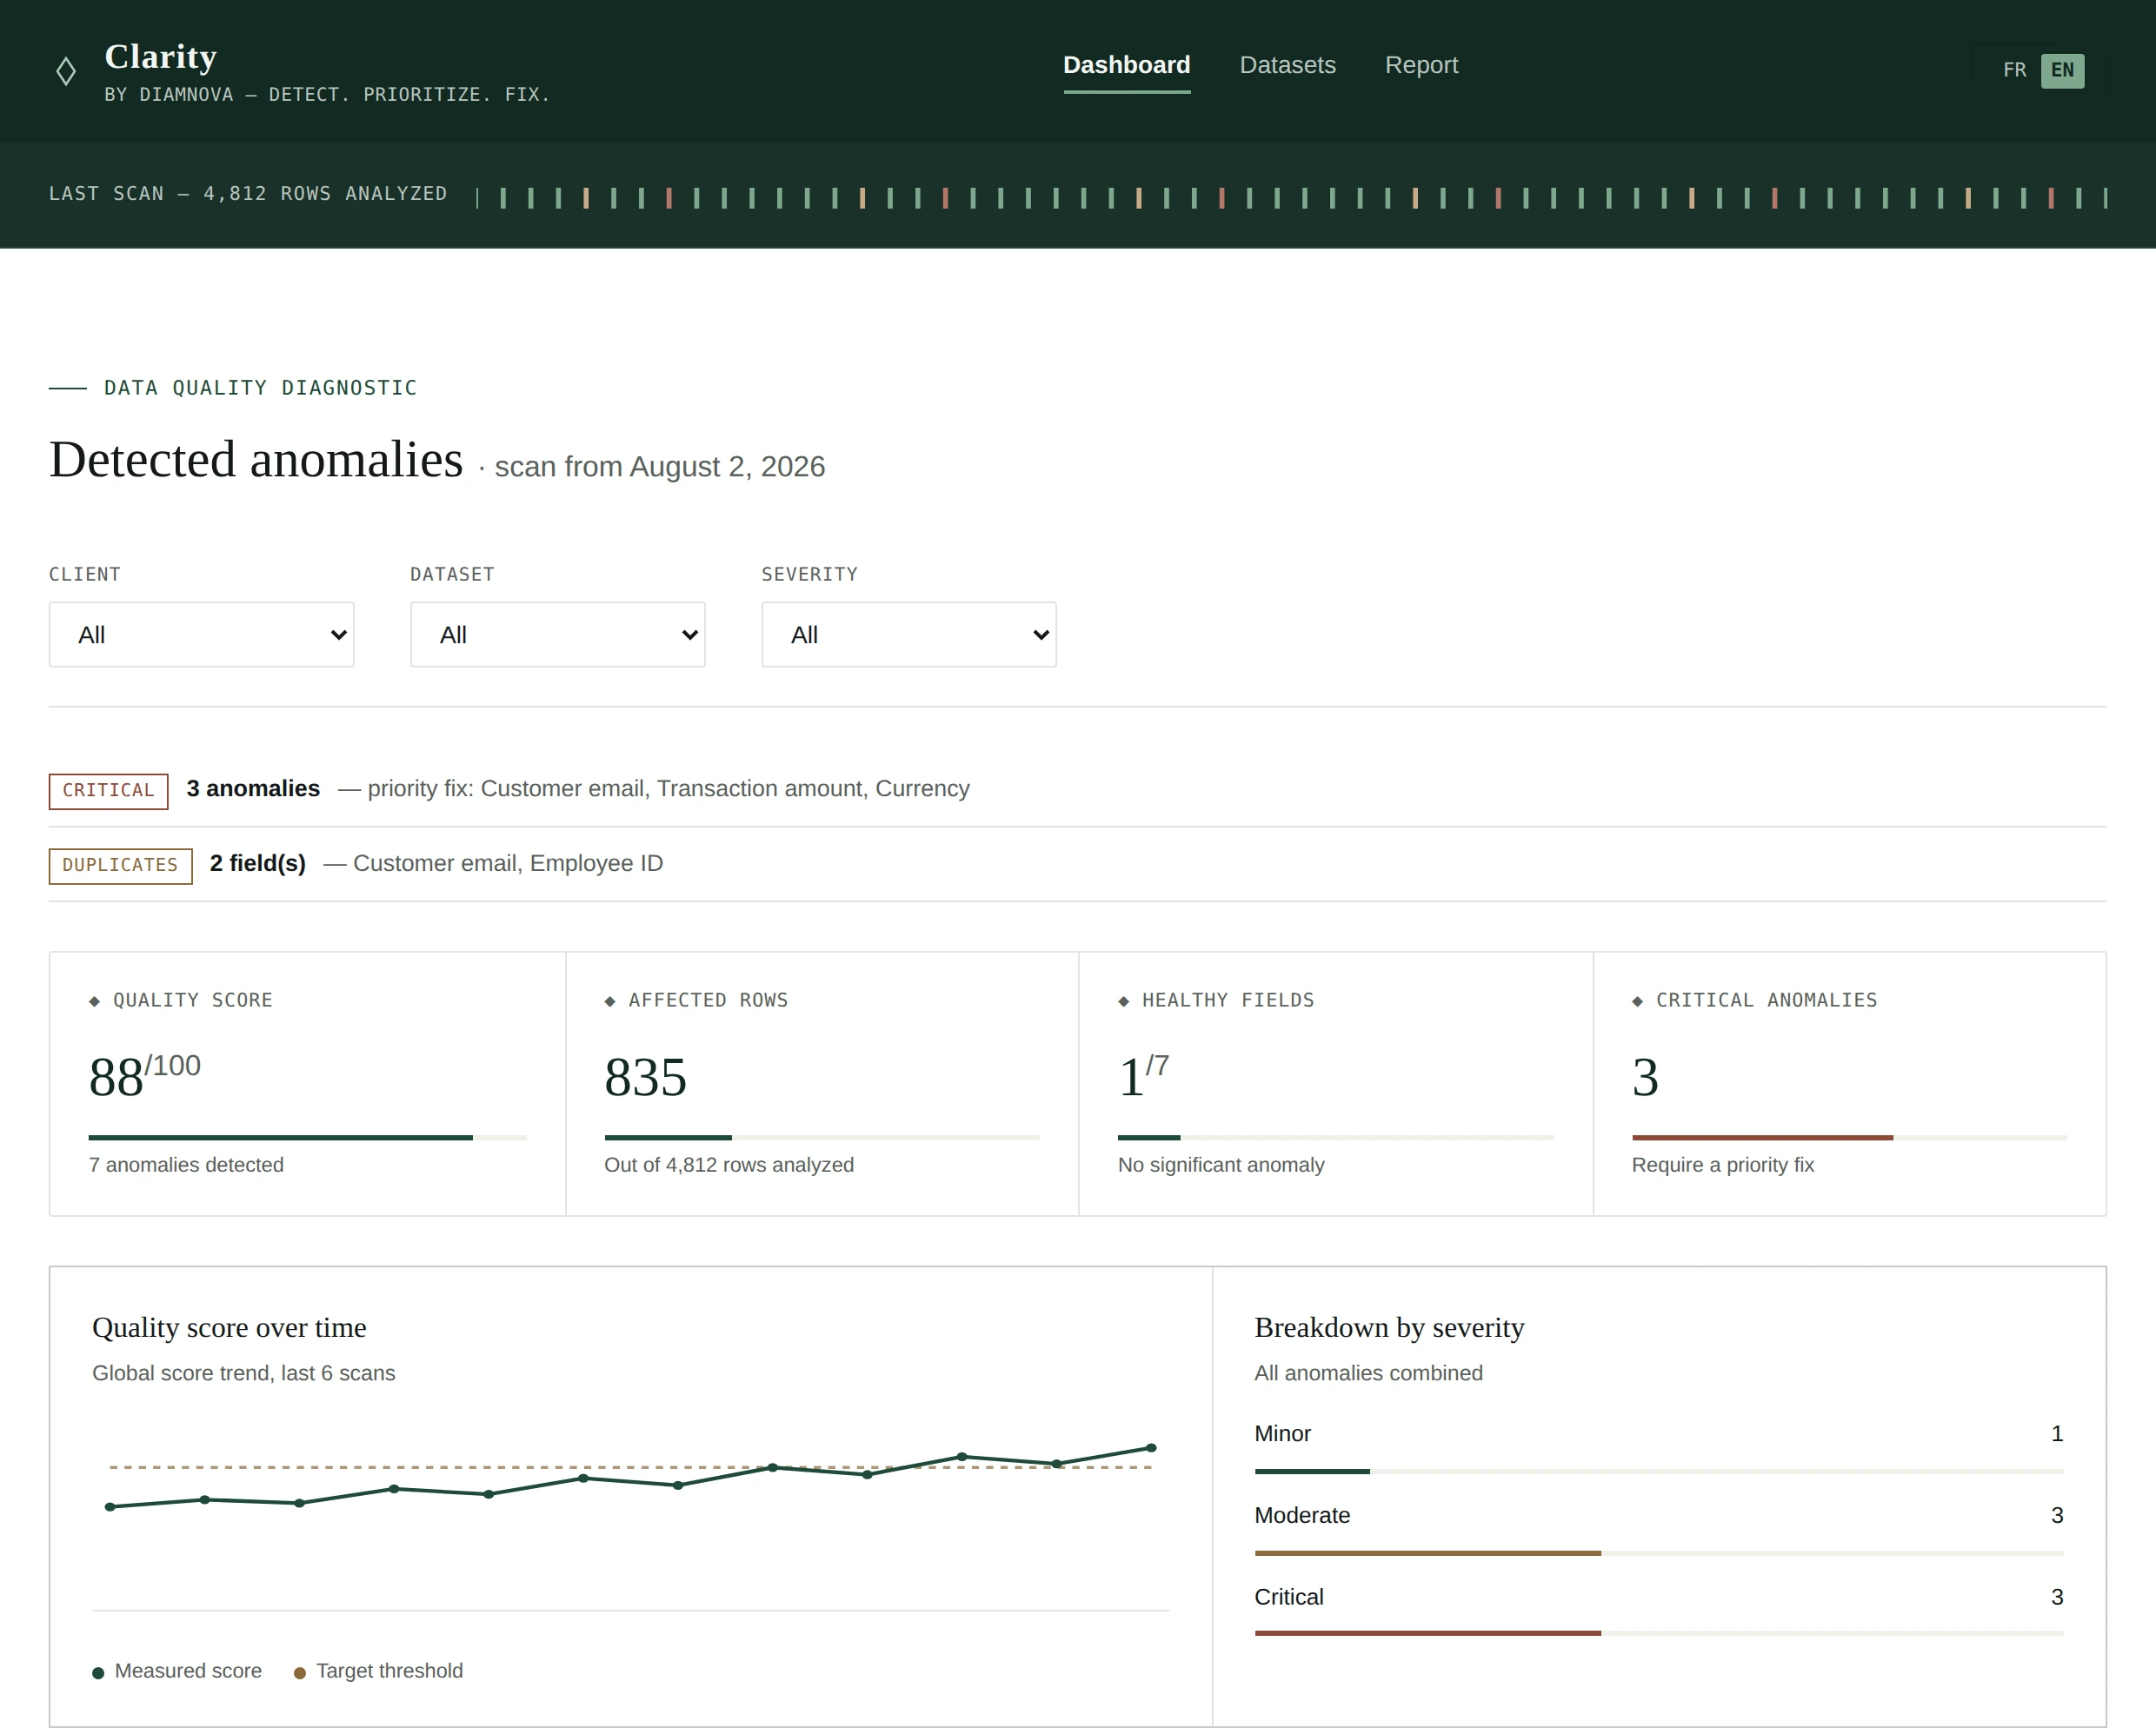
Task: Click the Measured score legend dot
Action: coord(98,1673)
